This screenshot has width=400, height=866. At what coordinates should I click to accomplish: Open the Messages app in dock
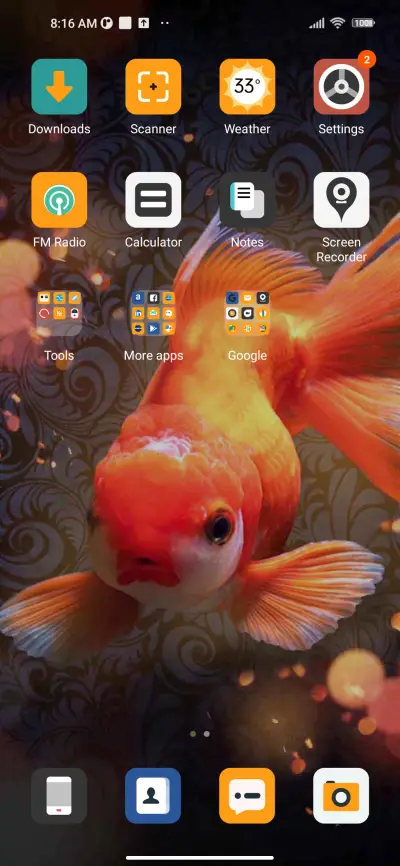(247, 796)
